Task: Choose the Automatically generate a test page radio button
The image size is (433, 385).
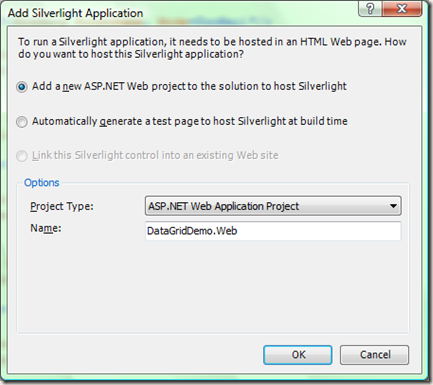Action: (x=22, y=122)
